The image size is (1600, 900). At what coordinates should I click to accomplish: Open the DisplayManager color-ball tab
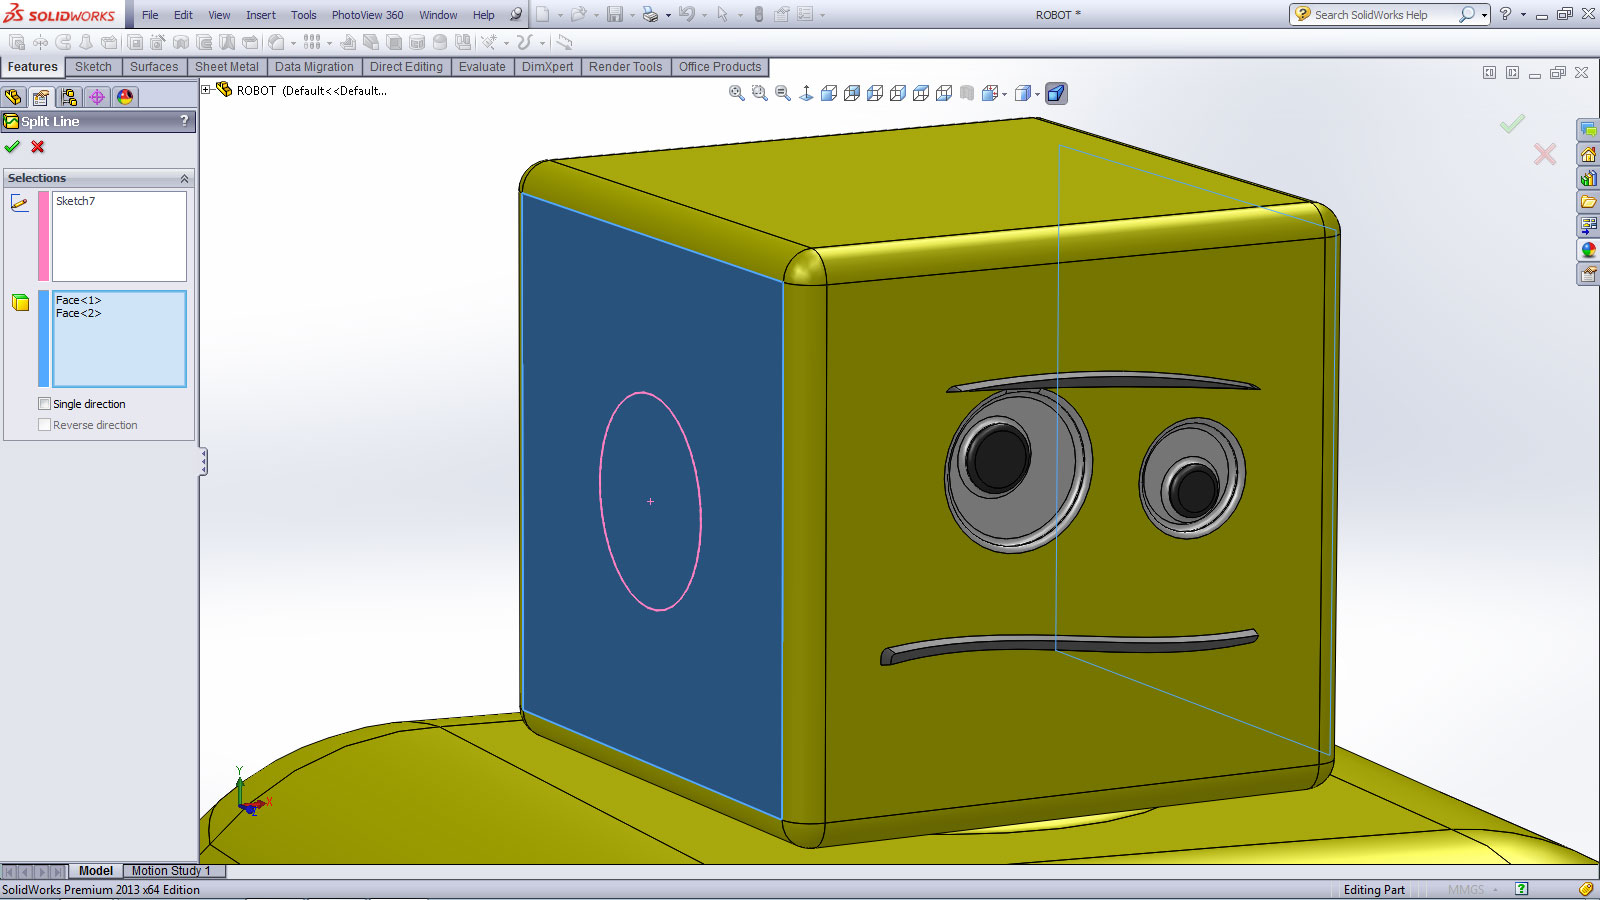click(x=125, y=97)
